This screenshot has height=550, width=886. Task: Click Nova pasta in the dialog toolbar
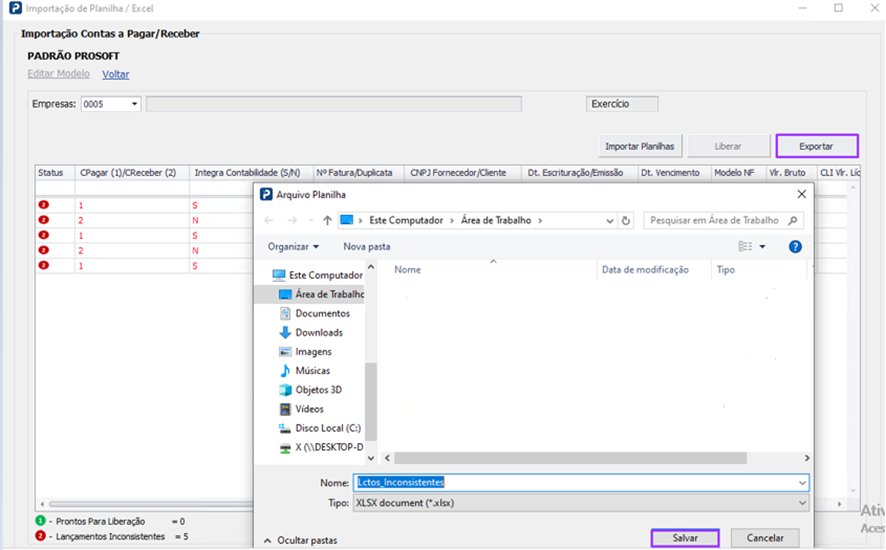coord(366,246)
